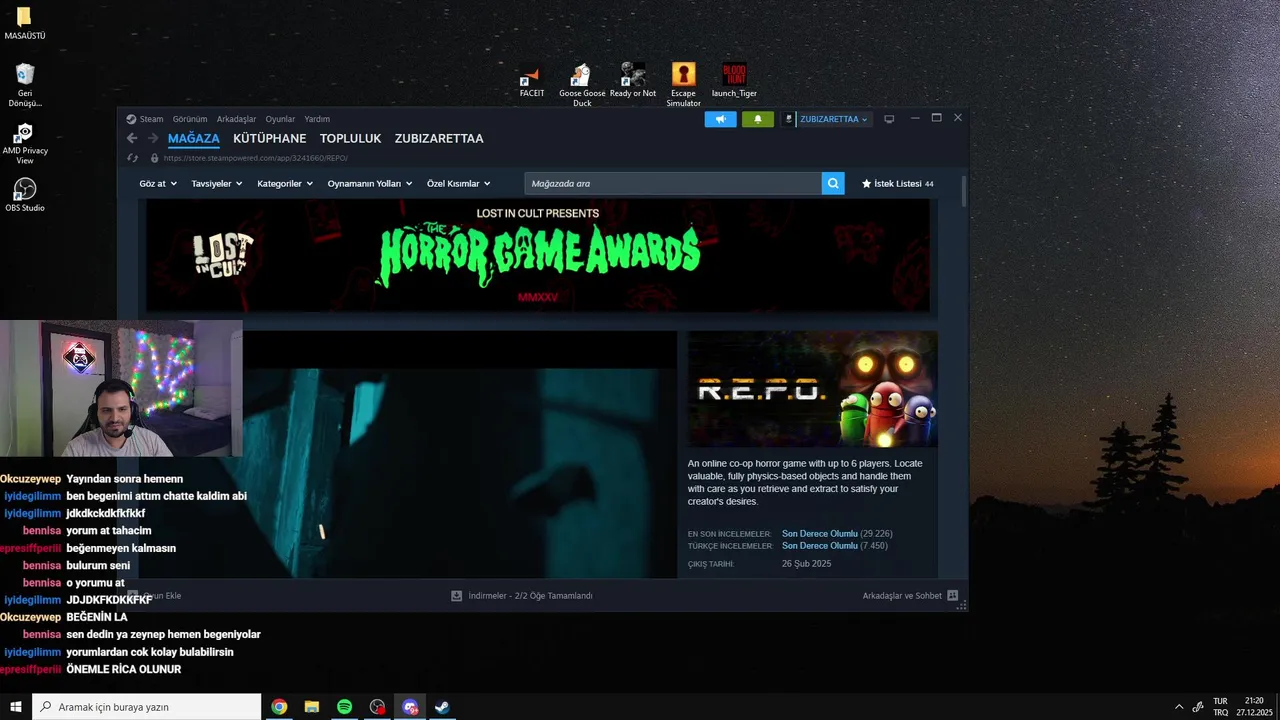This screenshot has width=1280, height=720.
Task: Click the TUR TRQ language indicator
Action: click(x=1221, y=707)
